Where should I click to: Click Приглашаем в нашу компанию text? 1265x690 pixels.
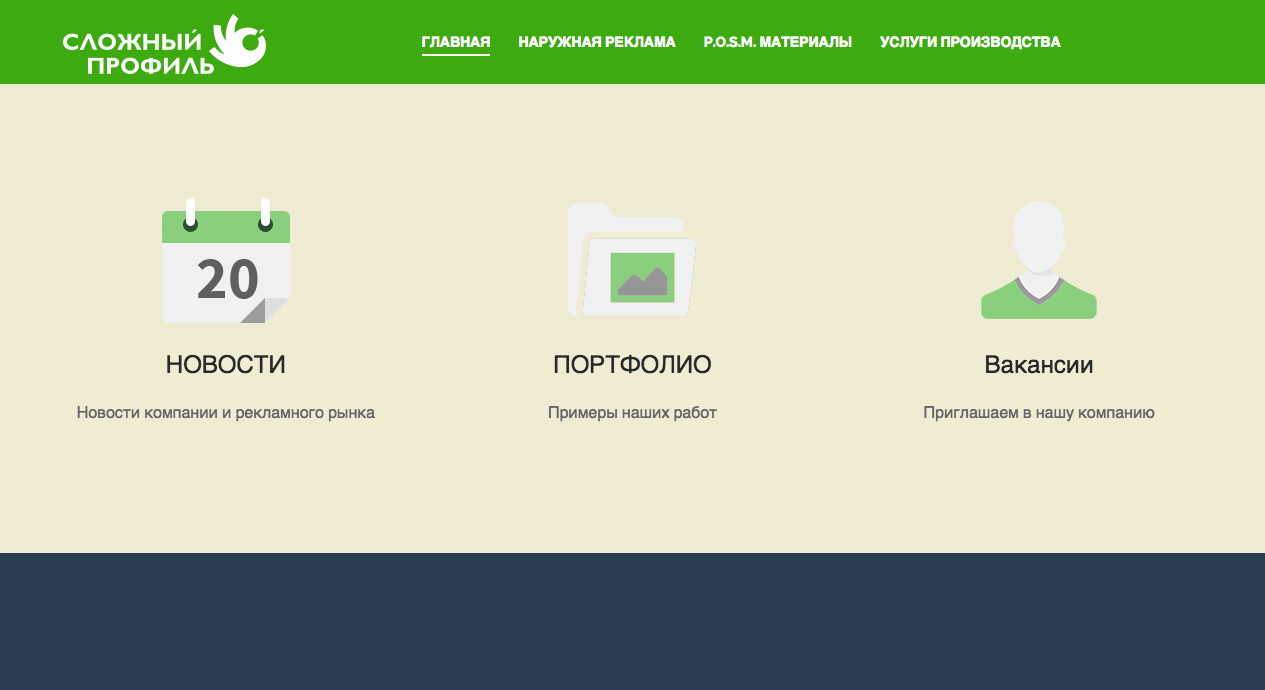point(1038,410)
